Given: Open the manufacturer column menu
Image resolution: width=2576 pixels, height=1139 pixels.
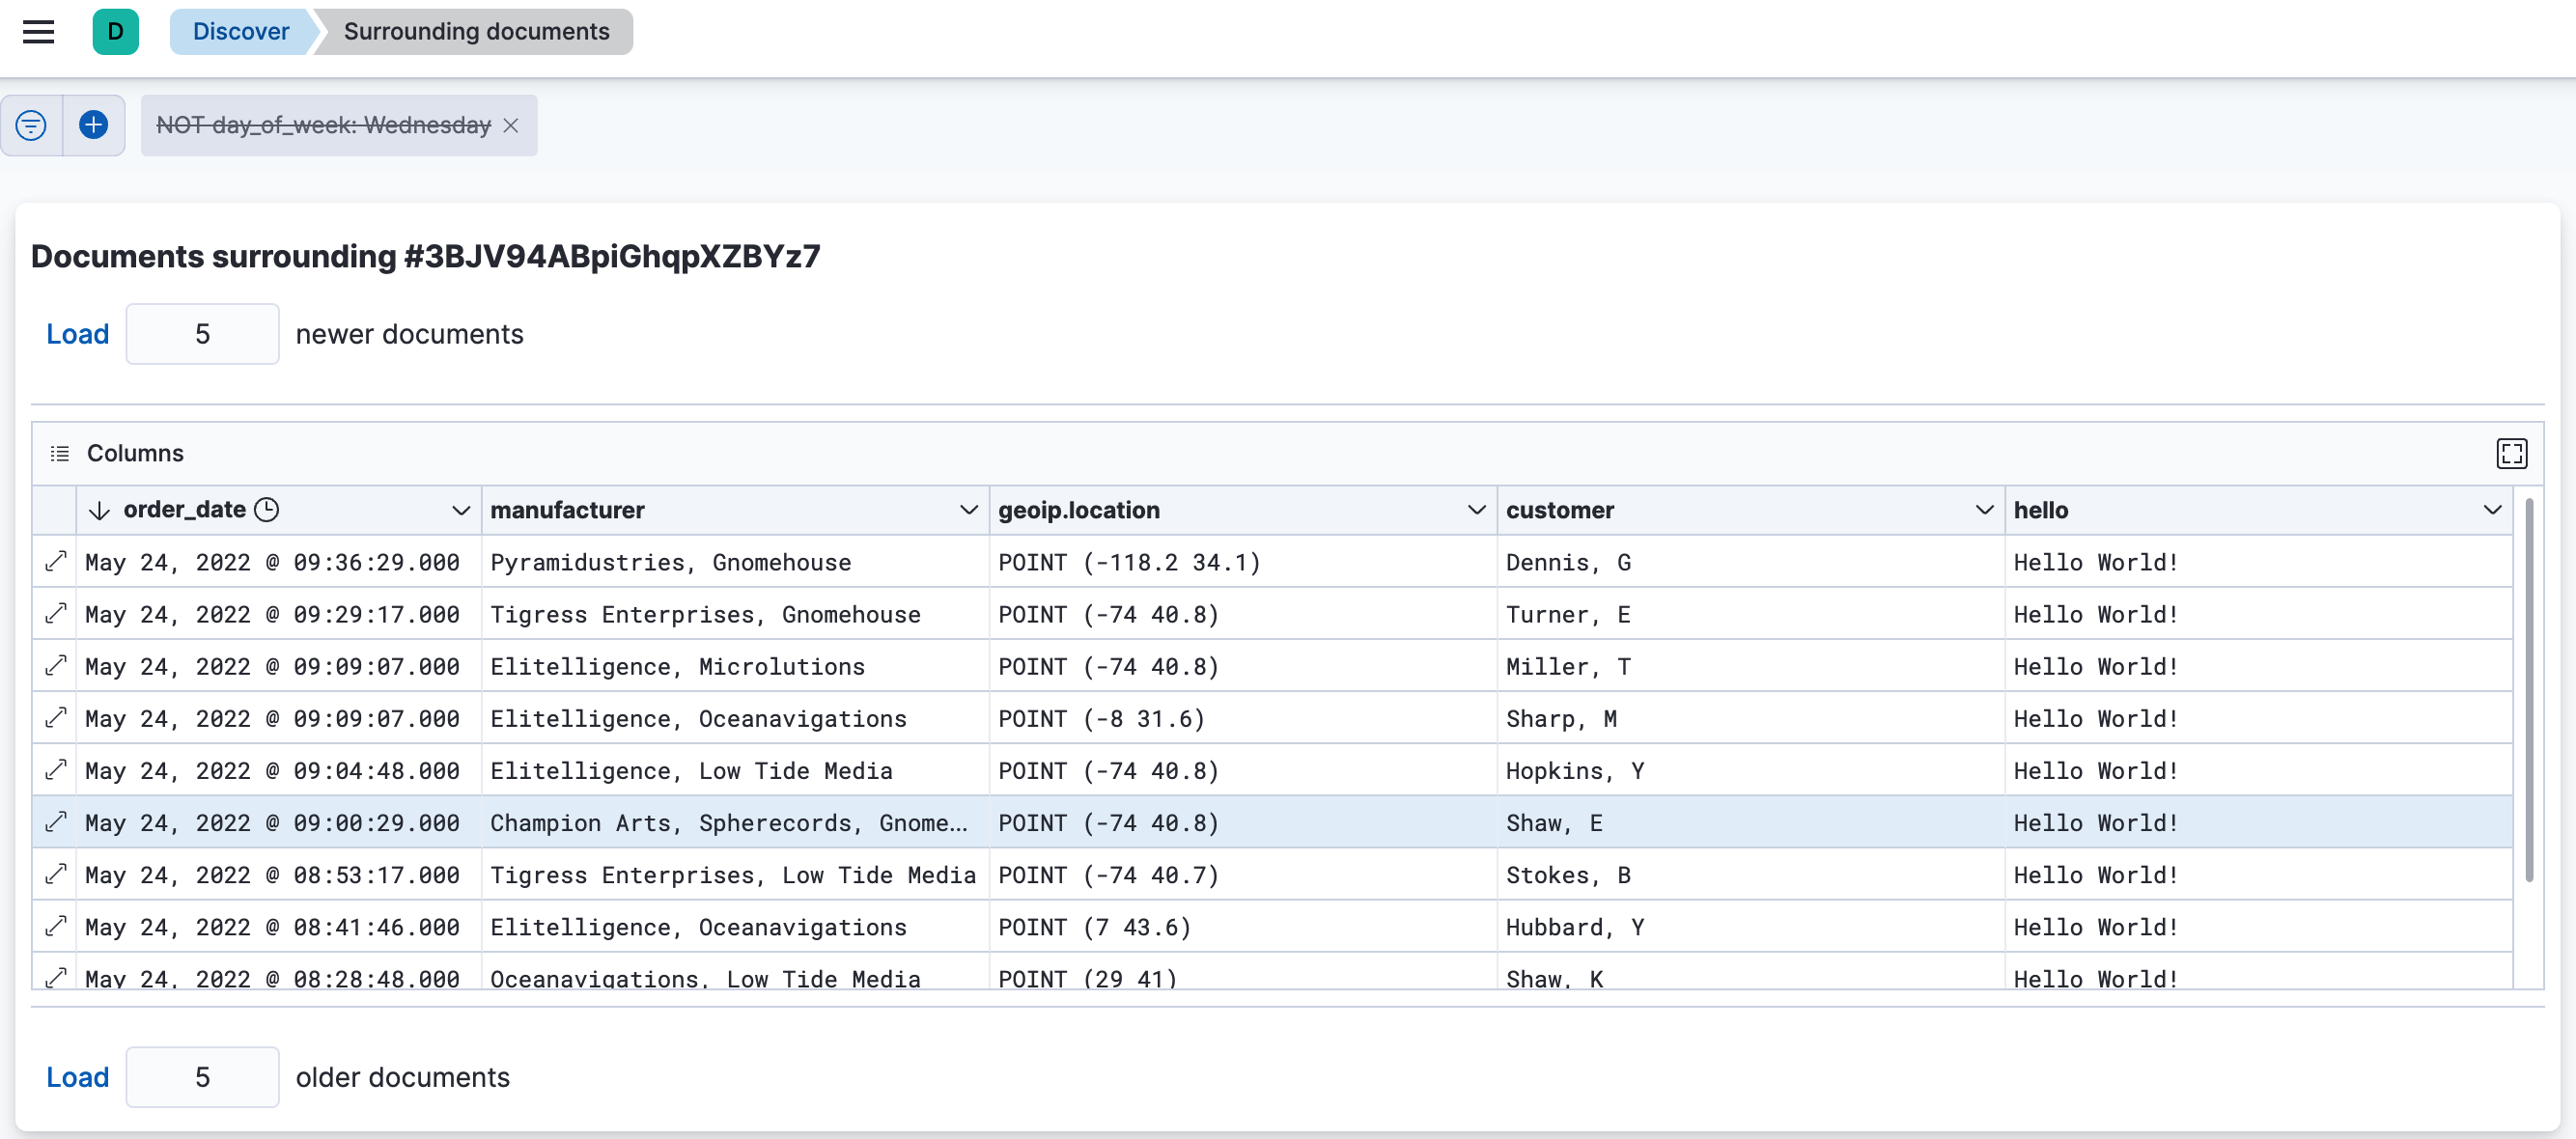Looking at the screenshot, I should point(967,510).
